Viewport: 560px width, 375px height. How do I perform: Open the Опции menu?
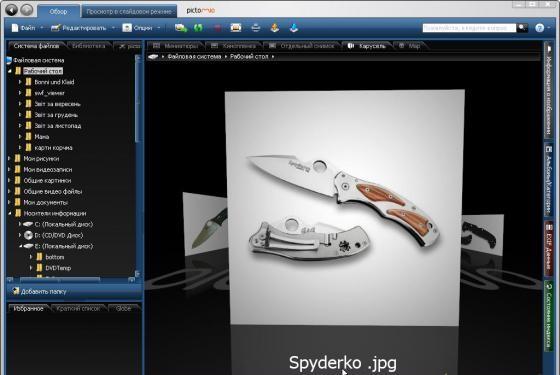tap(137, 28)
